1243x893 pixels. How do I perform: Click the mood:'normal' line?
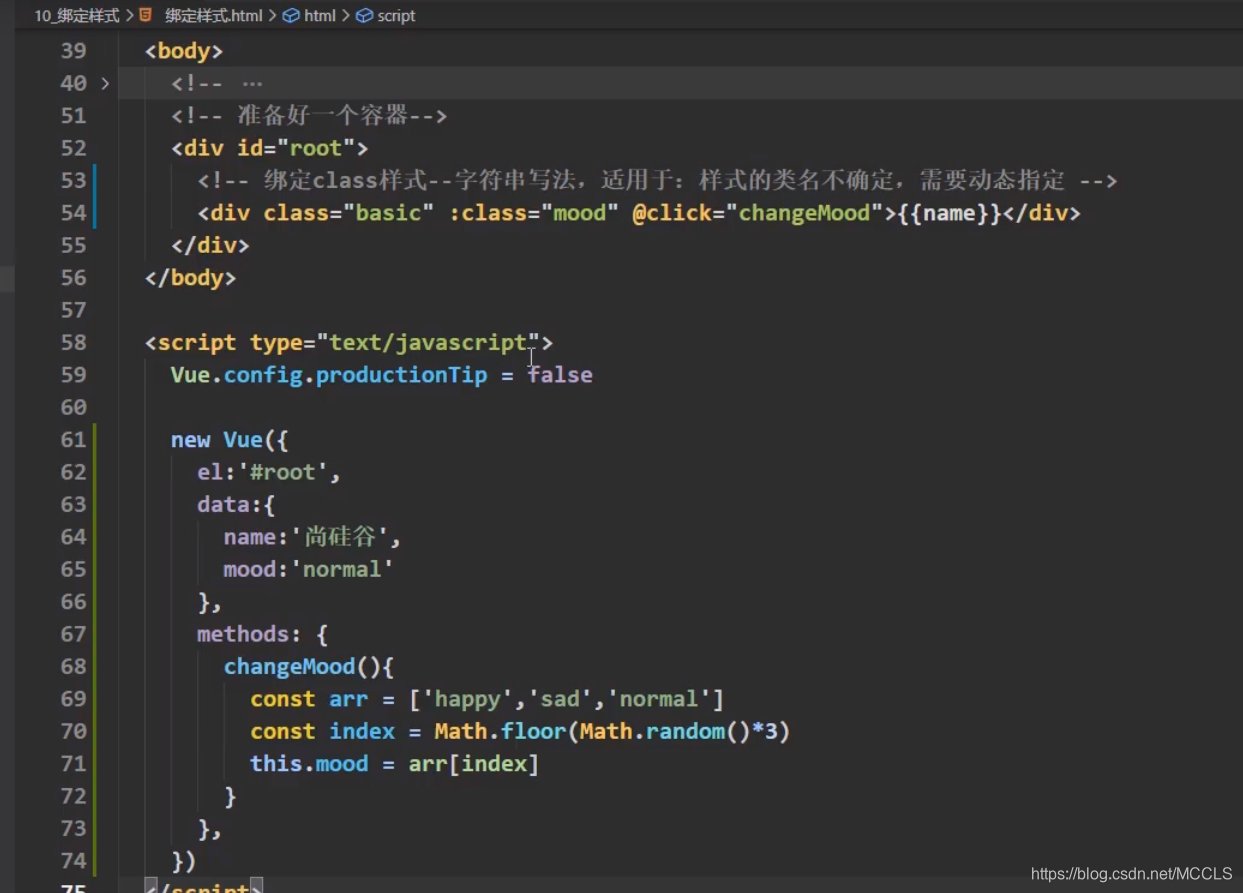point(308,569)
